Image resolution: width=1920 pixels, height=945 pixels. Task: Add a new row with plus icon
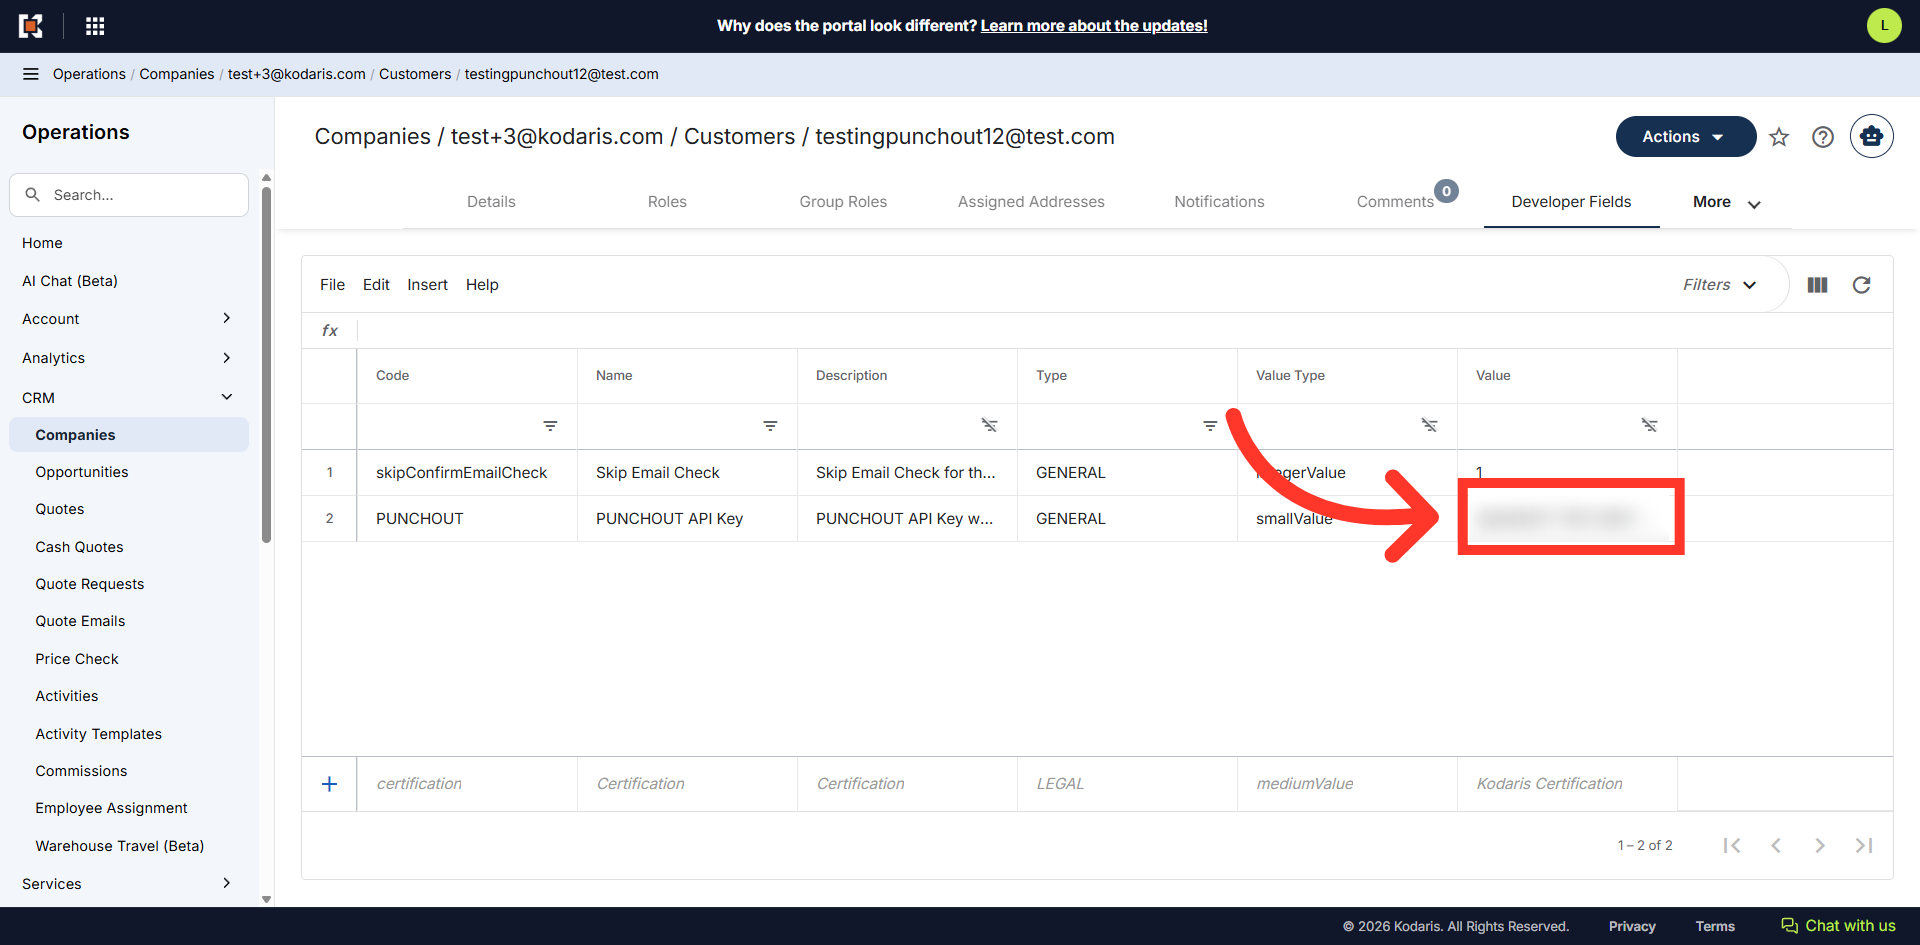(329, 784)
